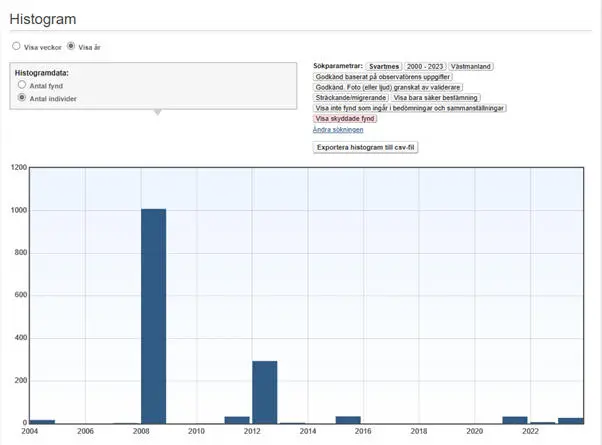Viewport: 602px width, 445px height.
Task: Click the small 2004 histogram bar
Action: pos(42,421)
